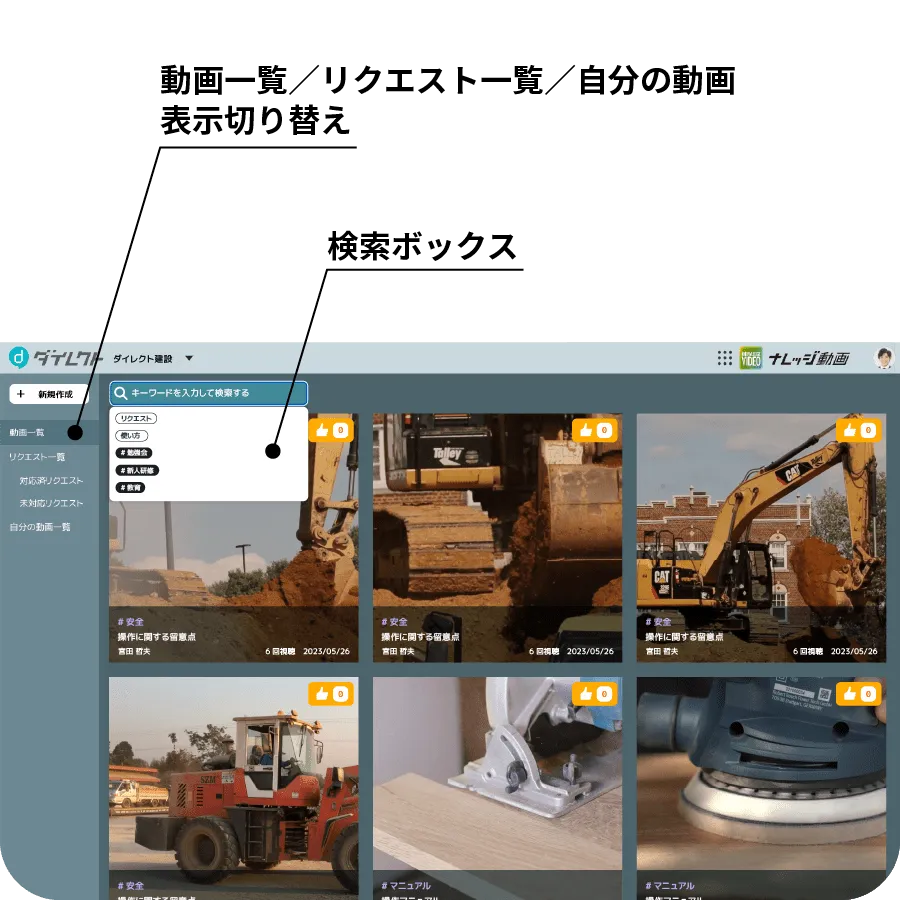This screenshot has height=900, width=900.
Task: Click the magnifier icon in search bar
Action: click(x=121, y=393)
